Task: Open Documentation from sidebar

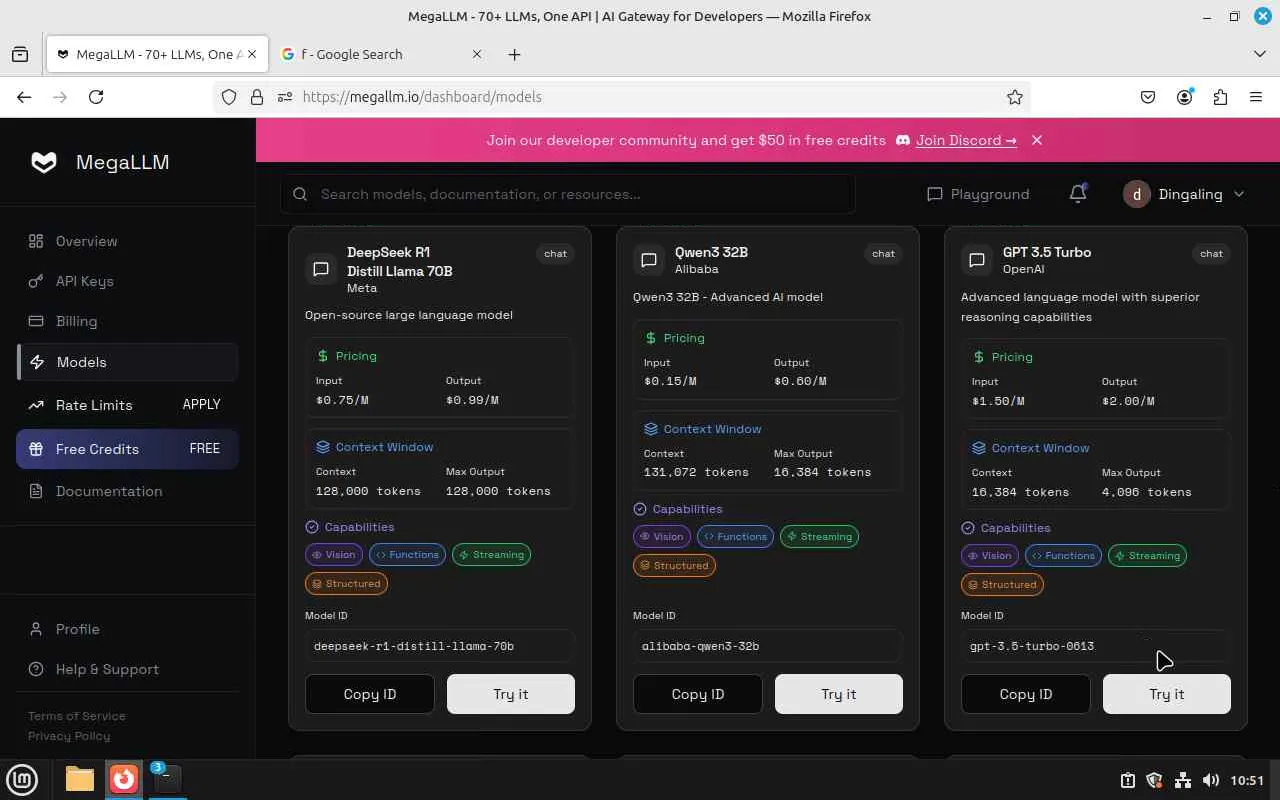Action: (x=127, y=491)
